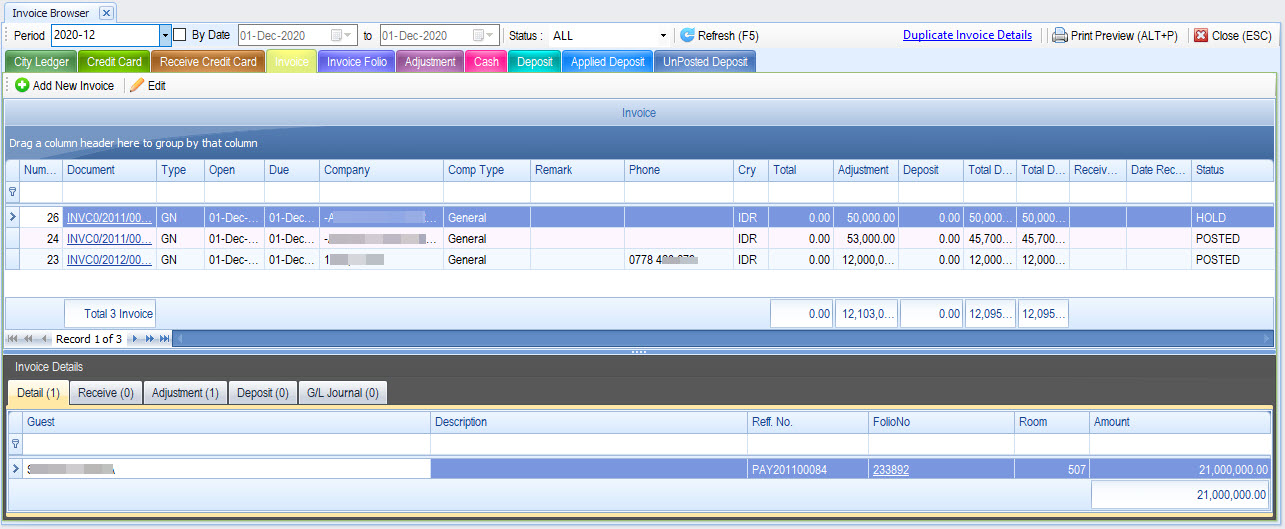The height and width of the screenshot is (529, 1285).
Task: Switch to the Adjustment (1) details tab
Action: click(185, 393)
